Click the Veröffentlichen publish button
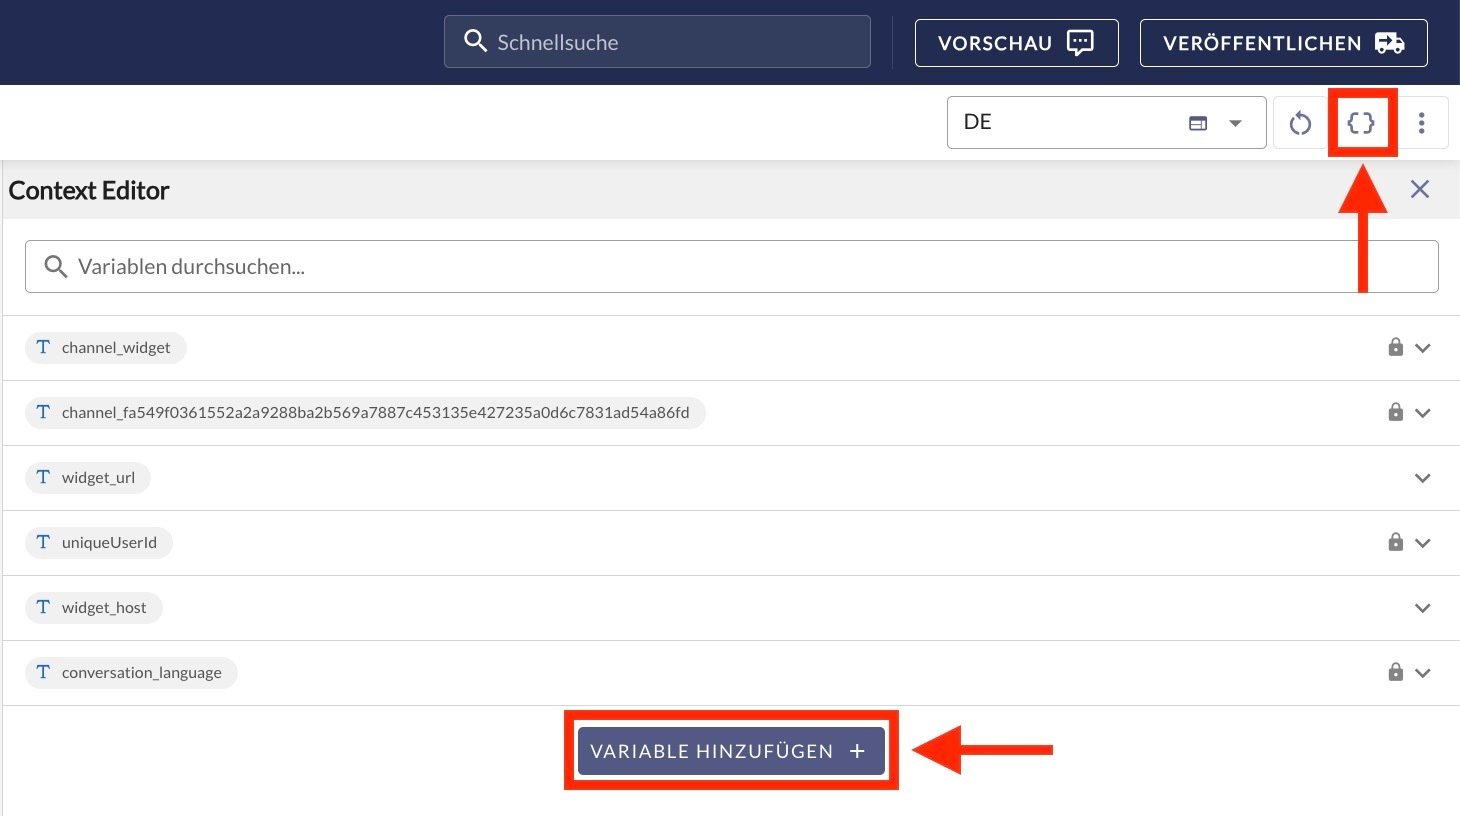Viewport: 1460px width, 816px height. (1283, 43)
